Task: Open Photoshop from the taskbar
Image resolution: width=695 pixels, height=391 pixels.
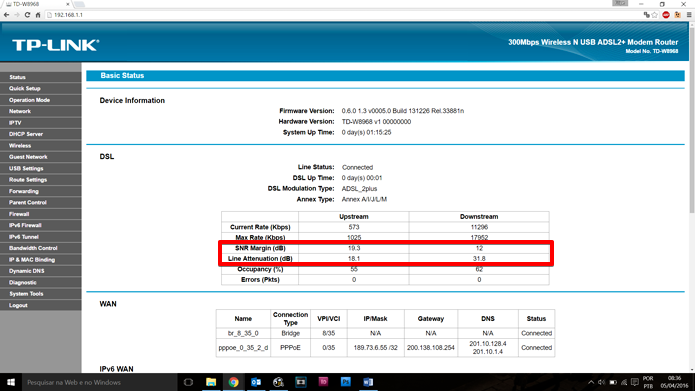Action: 346,382
